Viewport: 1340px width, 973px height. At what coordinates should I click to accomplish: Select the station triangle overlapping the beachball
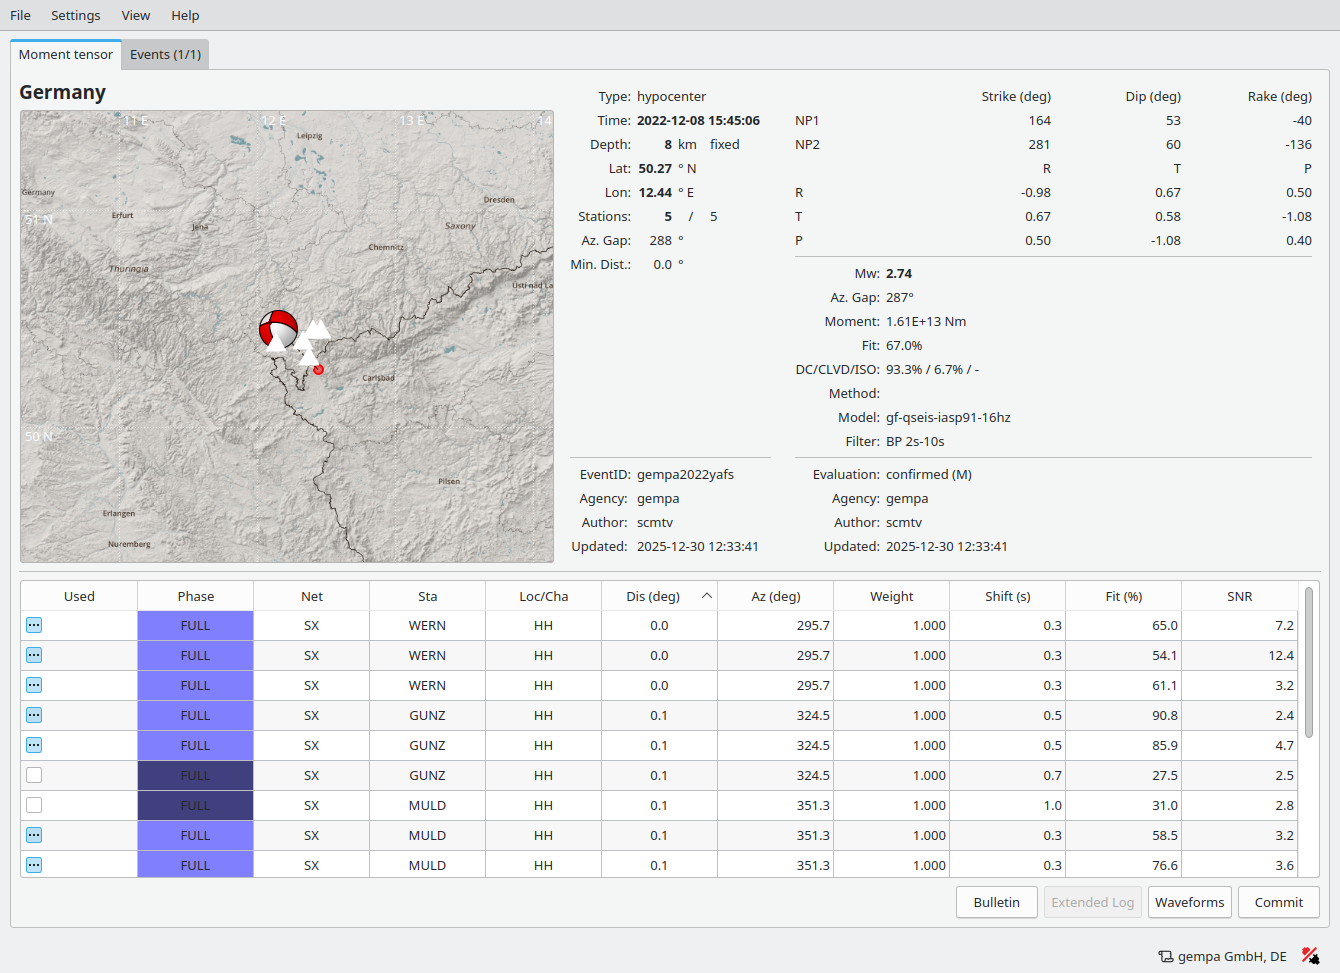pos(276,342)
